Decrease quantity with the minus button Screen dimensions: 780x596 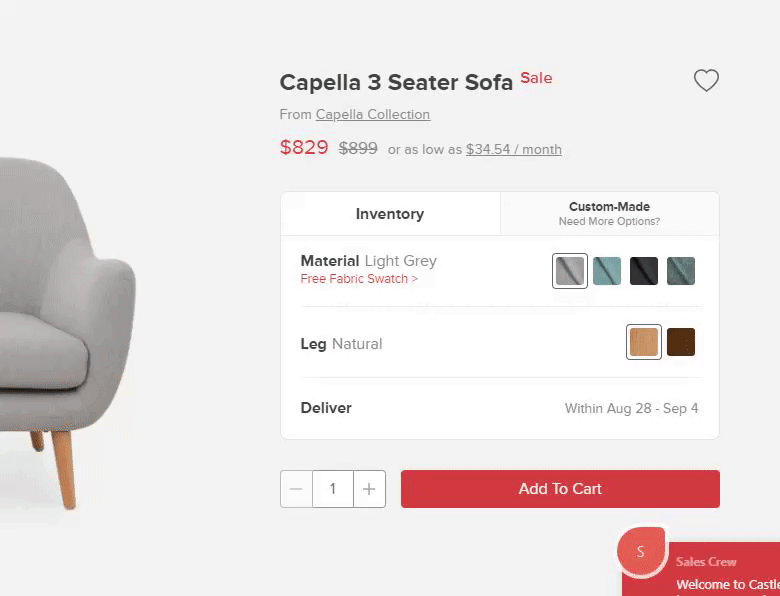point(296,489)
